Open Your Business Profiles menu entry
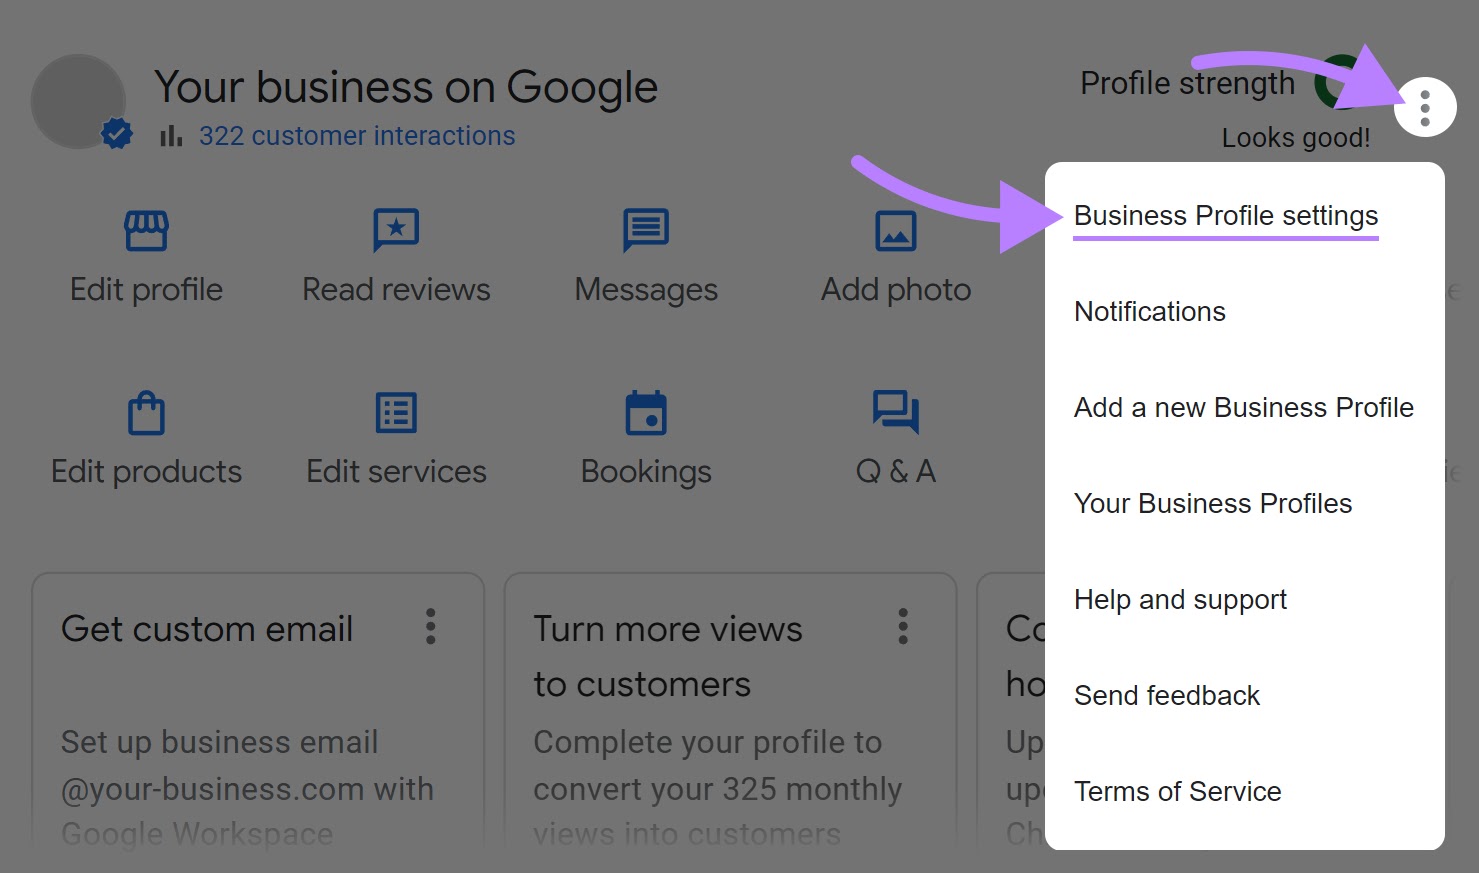 click(x=1213, y=504)
